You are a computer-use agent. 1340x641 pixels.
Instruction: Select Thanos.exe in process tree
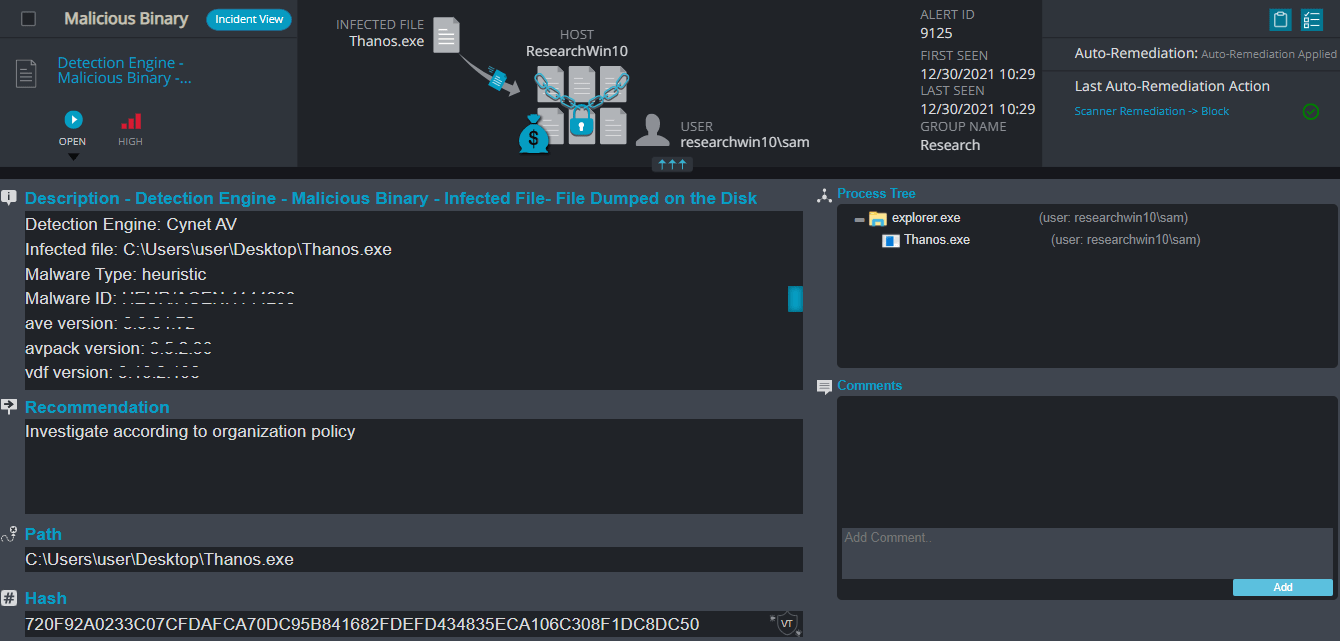point(937,240)
